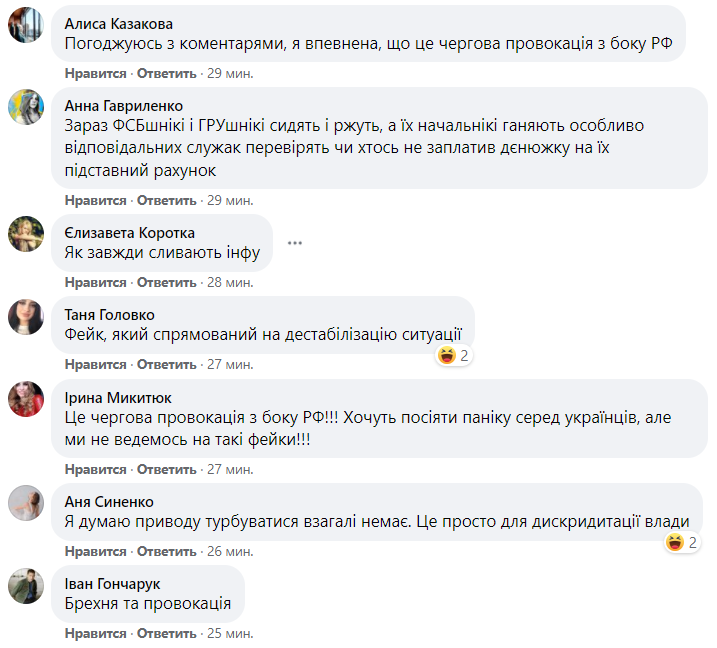Click Нравится under Єлизавета Коротка's comment

[96, 283]
